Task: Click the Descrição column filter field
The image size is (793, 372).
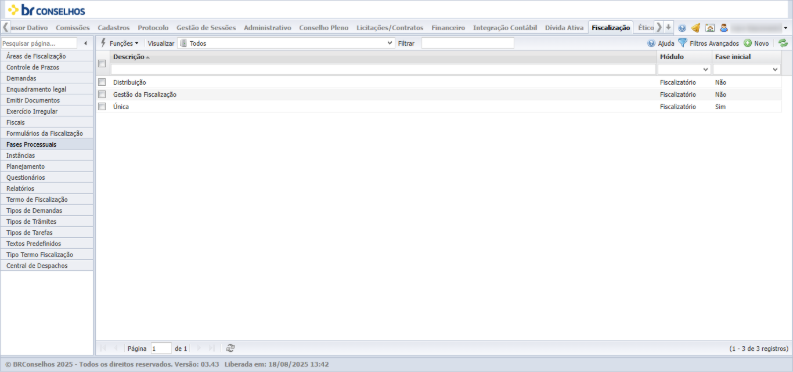Action: pos(383,69)
